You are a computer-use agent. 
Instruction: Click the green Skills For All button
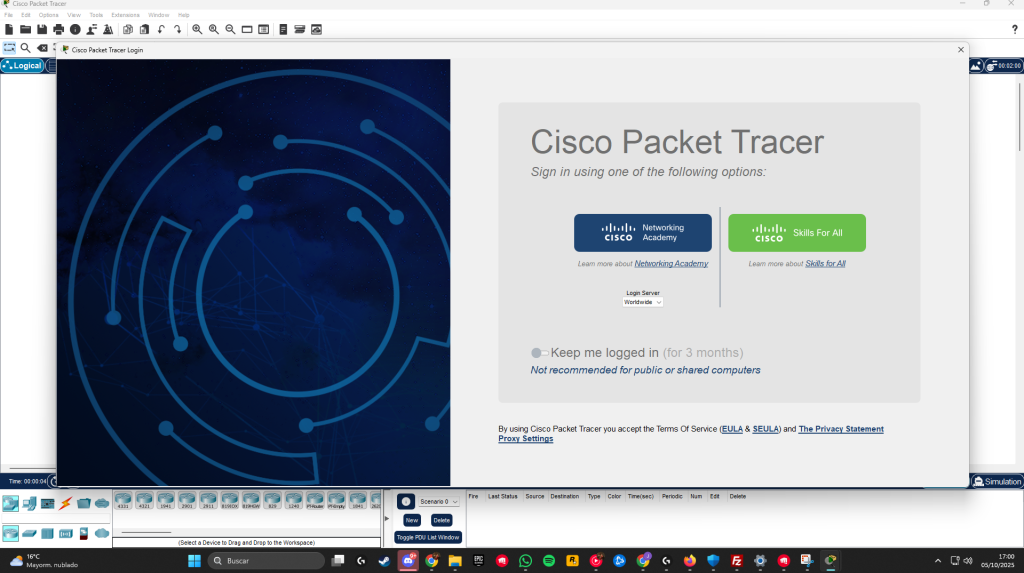[x=796, y=233]
